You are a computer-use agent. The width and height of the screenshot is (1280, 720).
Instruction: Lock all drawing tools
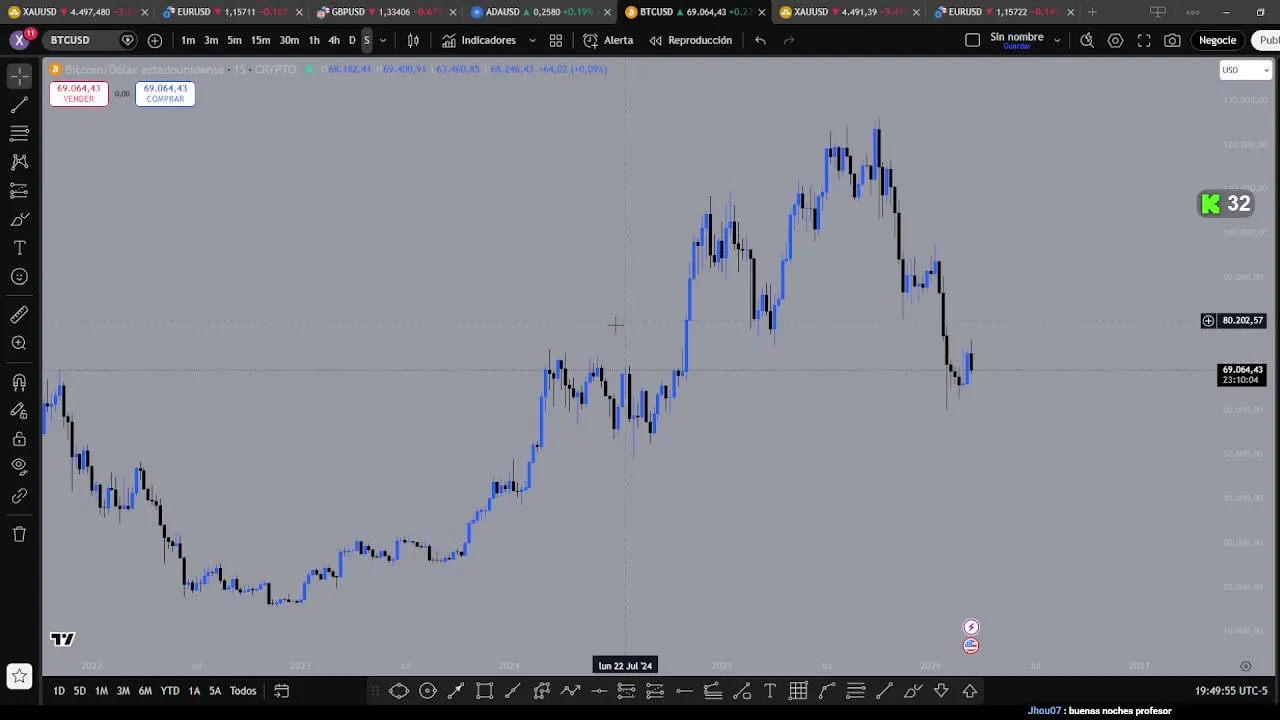click(x=19, y=439)
